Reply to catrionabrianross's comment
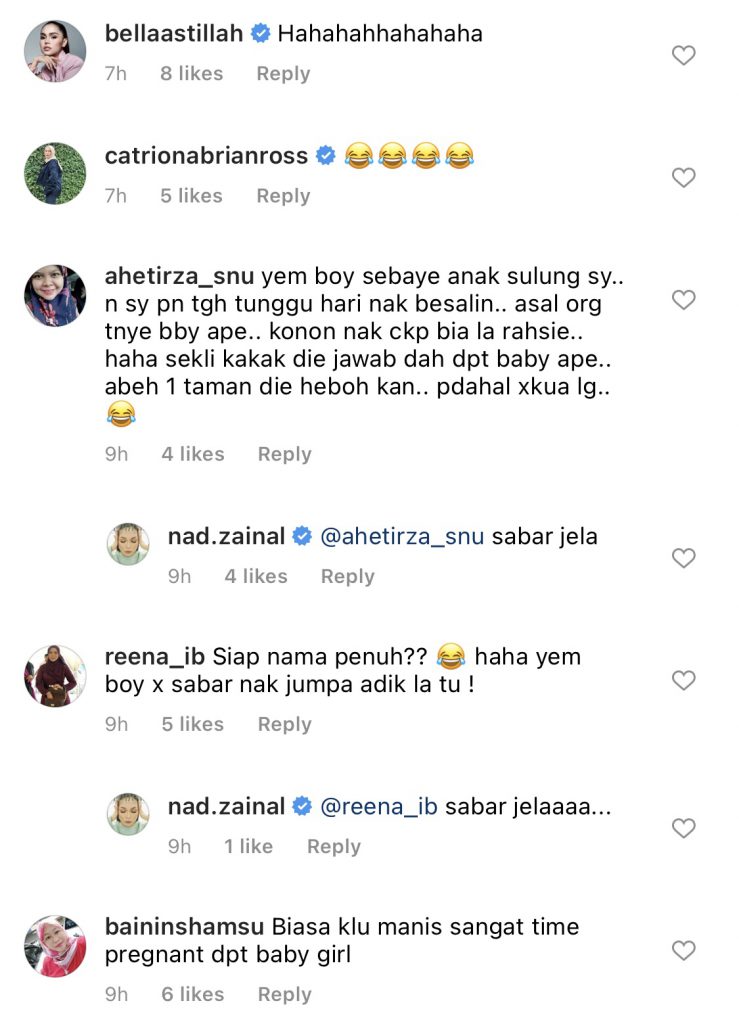Viewport: 739px width, 1024px height. 283,196
